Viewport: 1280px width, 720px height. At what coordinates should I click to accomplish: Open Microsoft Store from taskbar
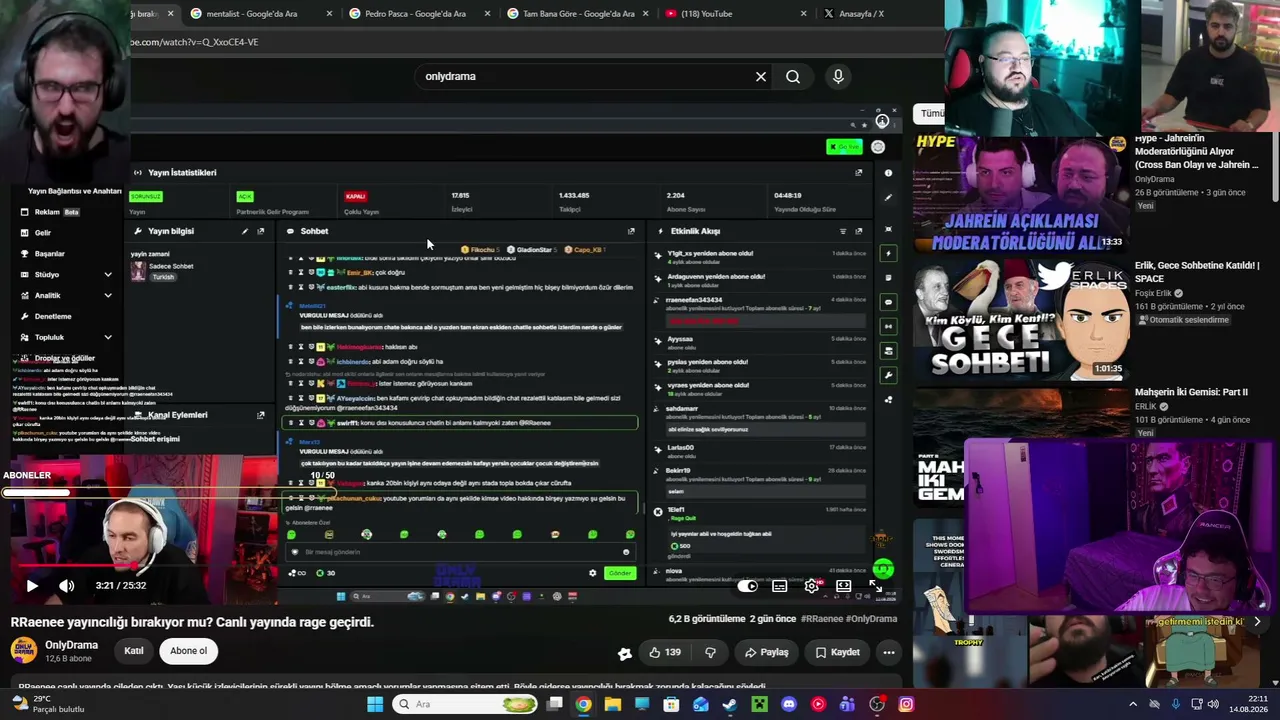tap(671, 704)
